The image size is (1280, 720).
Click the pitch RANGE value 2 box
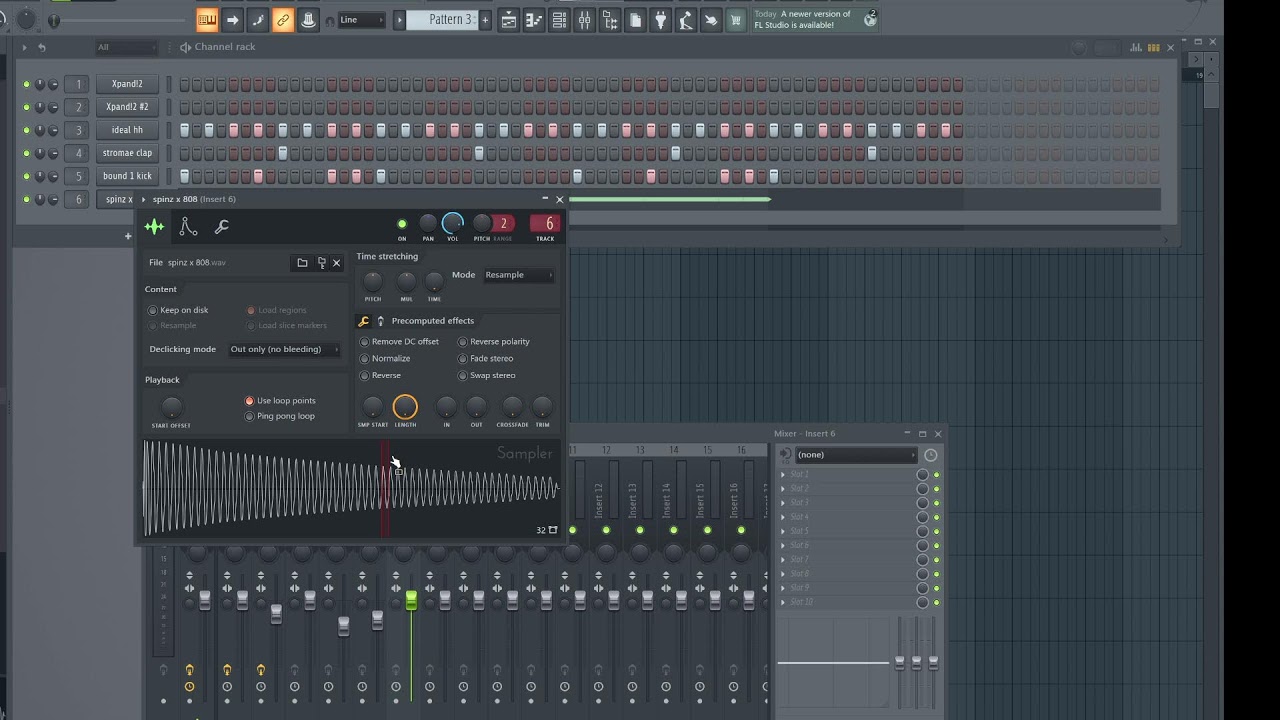tap(503, 224)
